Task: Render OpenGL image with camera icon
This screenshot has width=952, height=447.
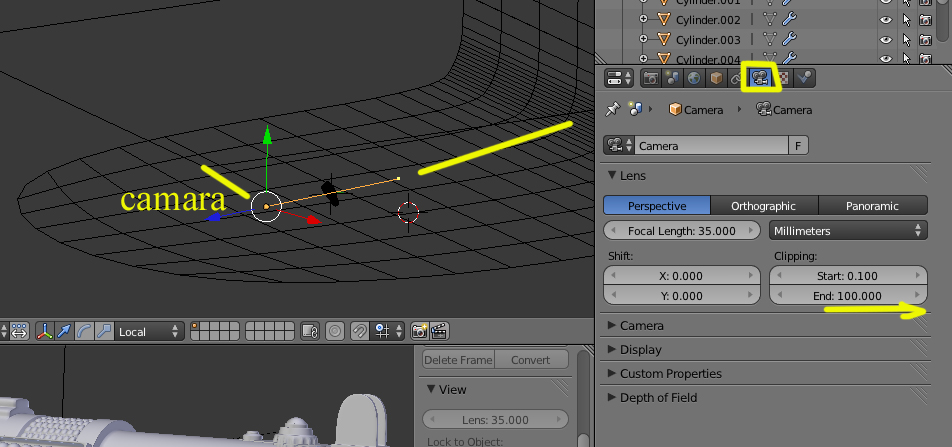Action: (x=420, y=332)
